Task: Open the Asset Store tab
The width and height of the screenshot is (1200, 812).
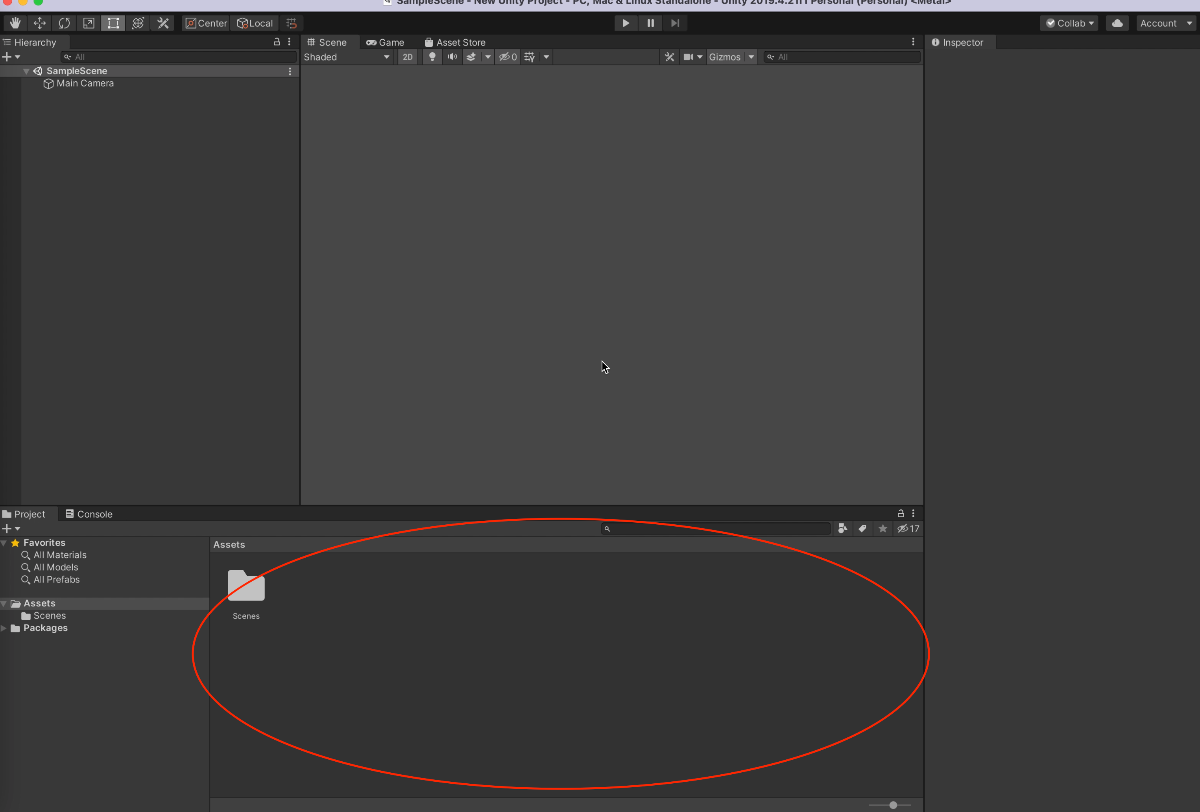Action: pyautogui.click(x=455, y=42)
